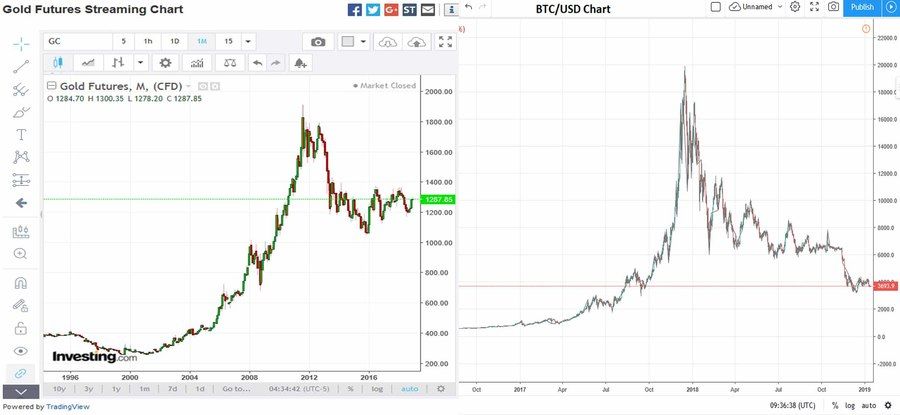Select the Text annotation tool
This screenshot has height=415, width=900.
21,134
